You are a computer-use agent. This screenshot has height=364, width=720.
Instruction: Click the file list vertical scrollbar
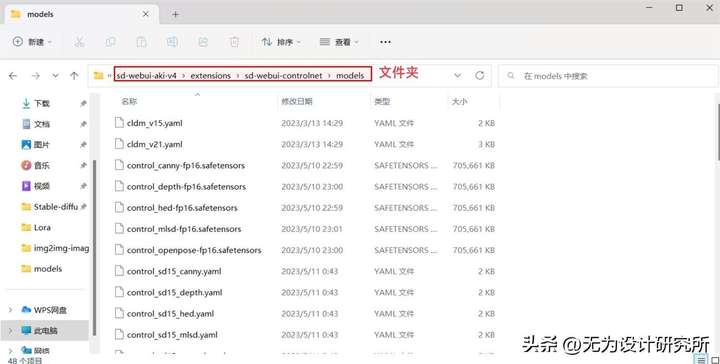click(718, 132)
